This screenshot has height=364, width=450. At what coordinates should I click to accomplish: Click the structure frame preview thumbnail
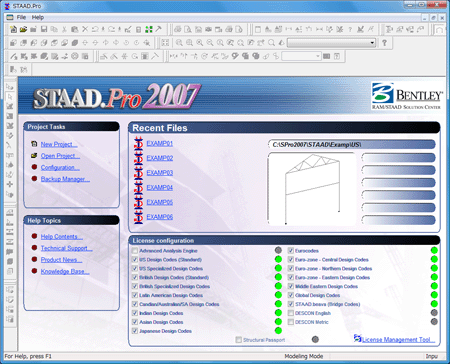coord(311,188)
